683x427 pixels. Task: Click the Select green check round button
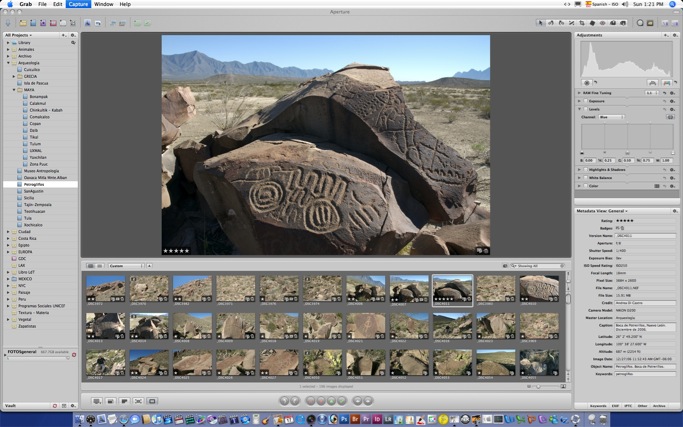342,400
